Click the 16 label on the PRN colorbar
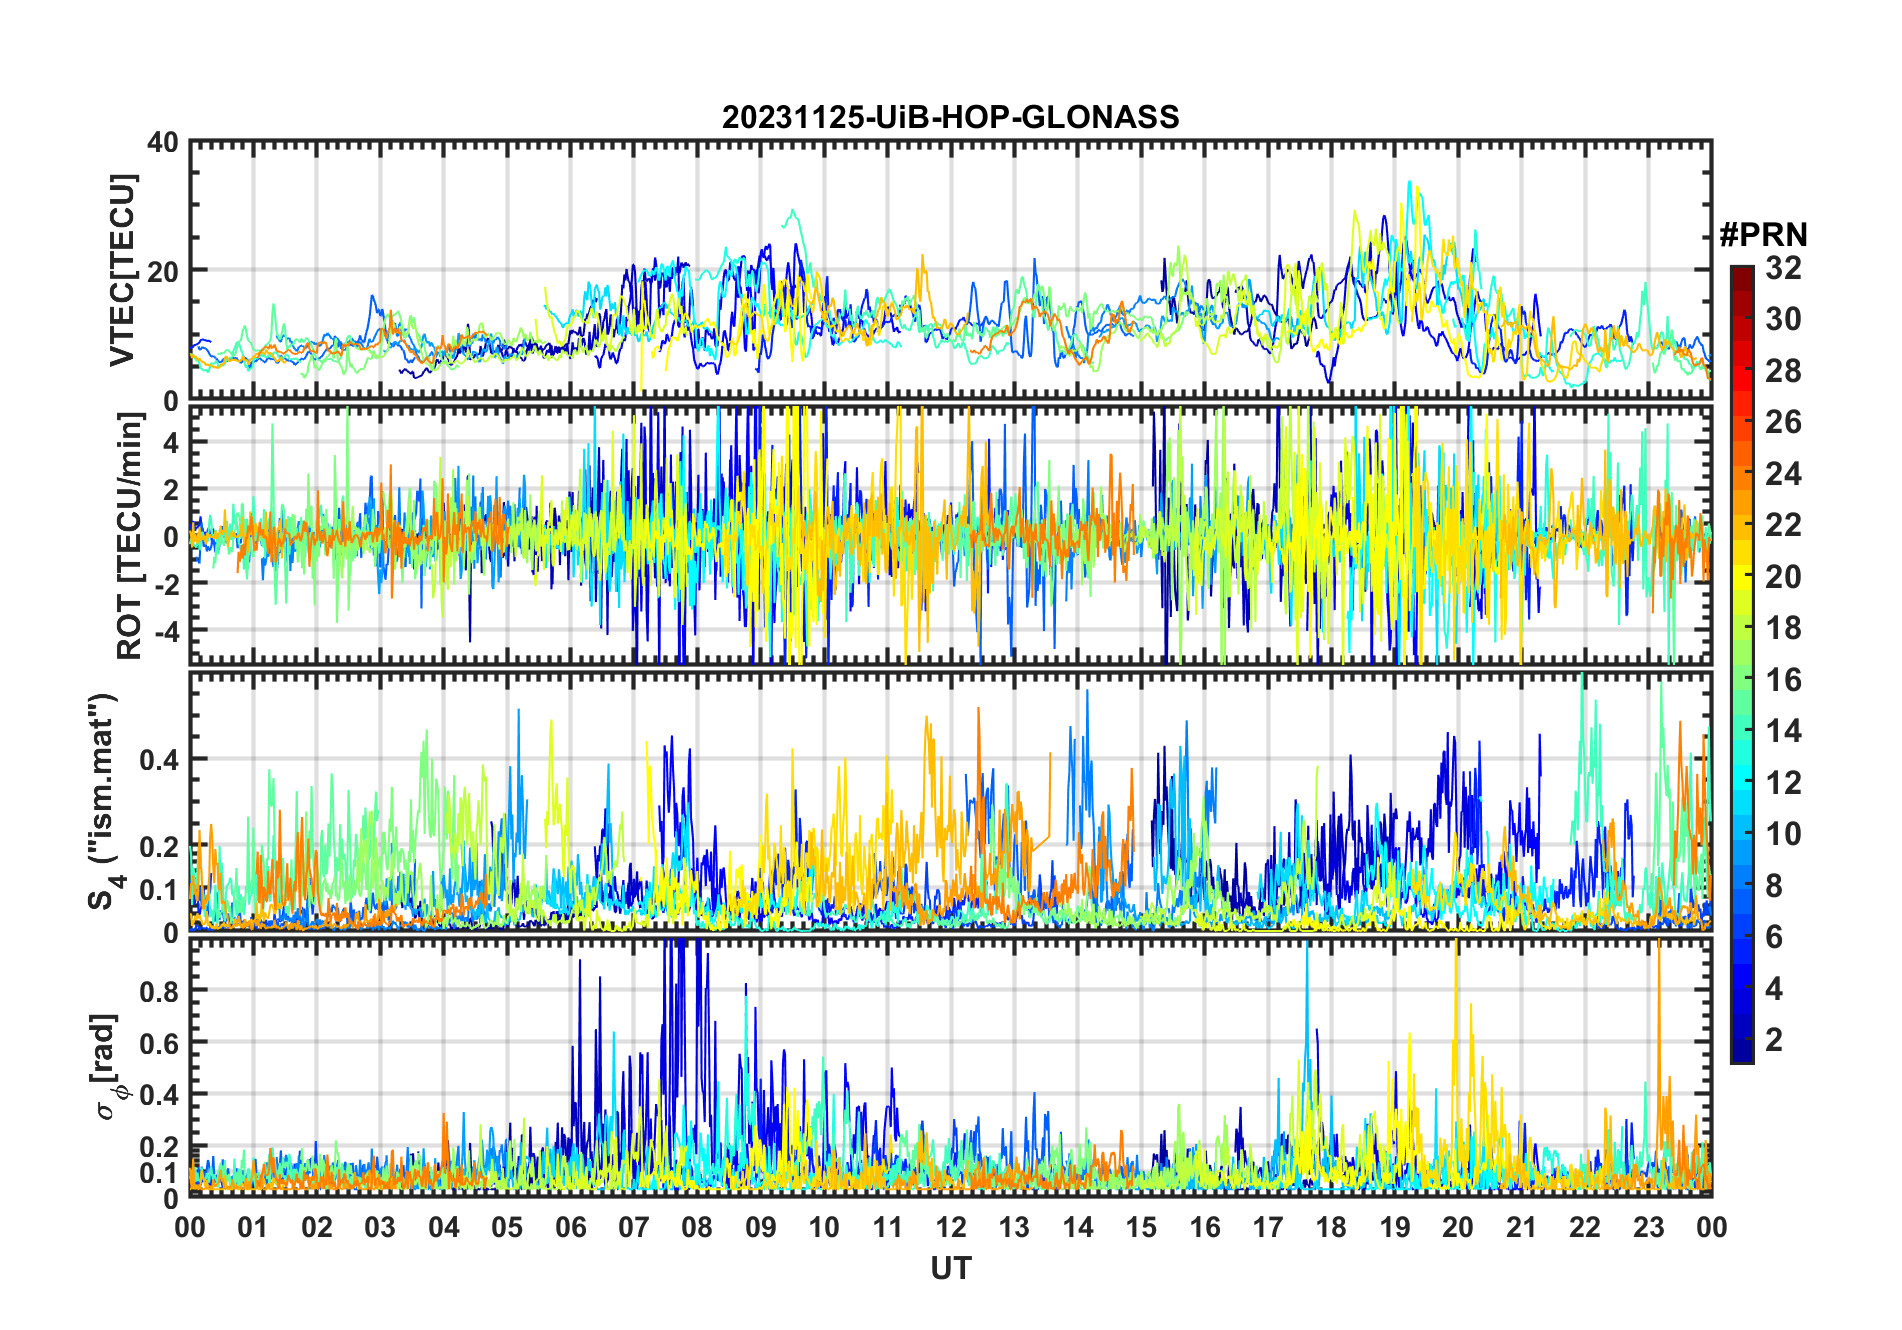This screenshot has height=1330, width=1902. click(x=1783, y=680)
